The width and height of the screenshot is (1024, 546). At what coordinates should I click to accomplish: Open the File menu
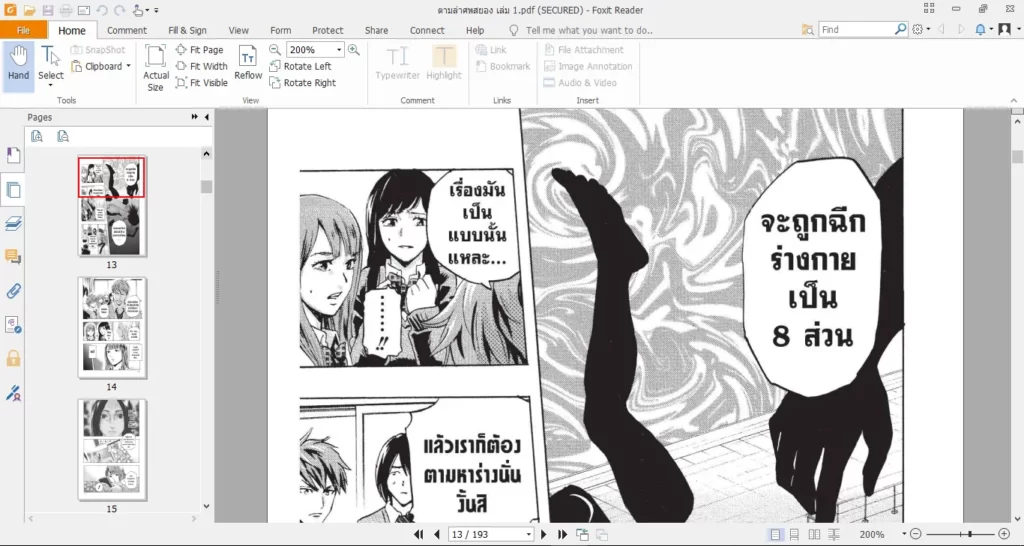click(x=24, y=30)
